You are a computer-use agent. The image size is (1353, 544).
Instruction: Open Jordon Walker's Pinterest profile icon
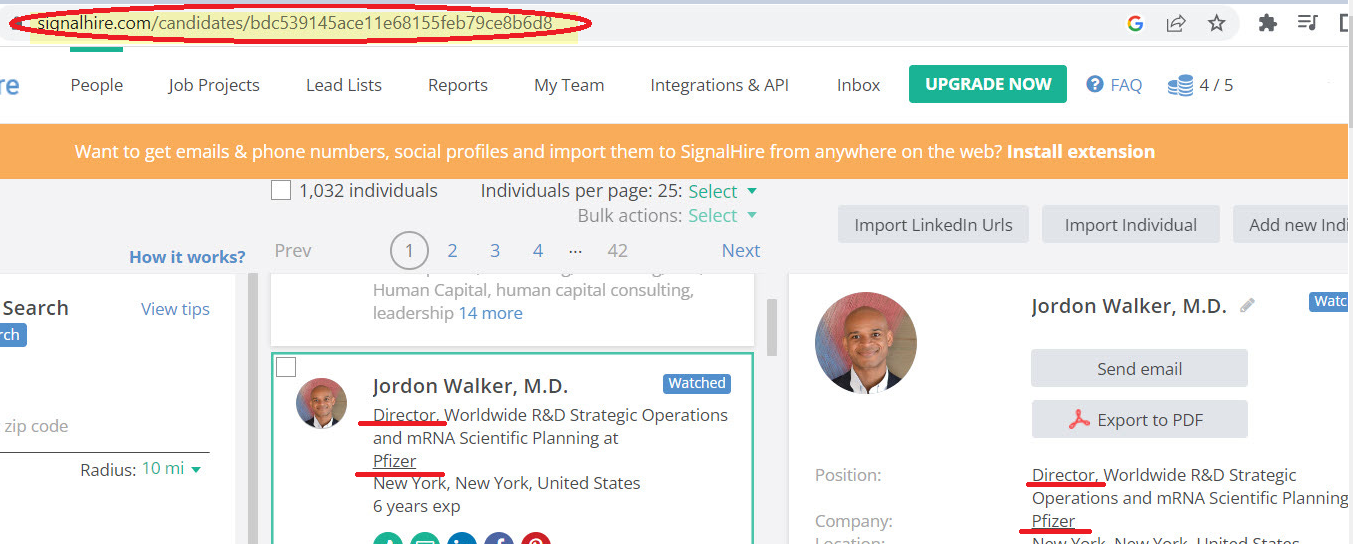click(x=536, y=540)
